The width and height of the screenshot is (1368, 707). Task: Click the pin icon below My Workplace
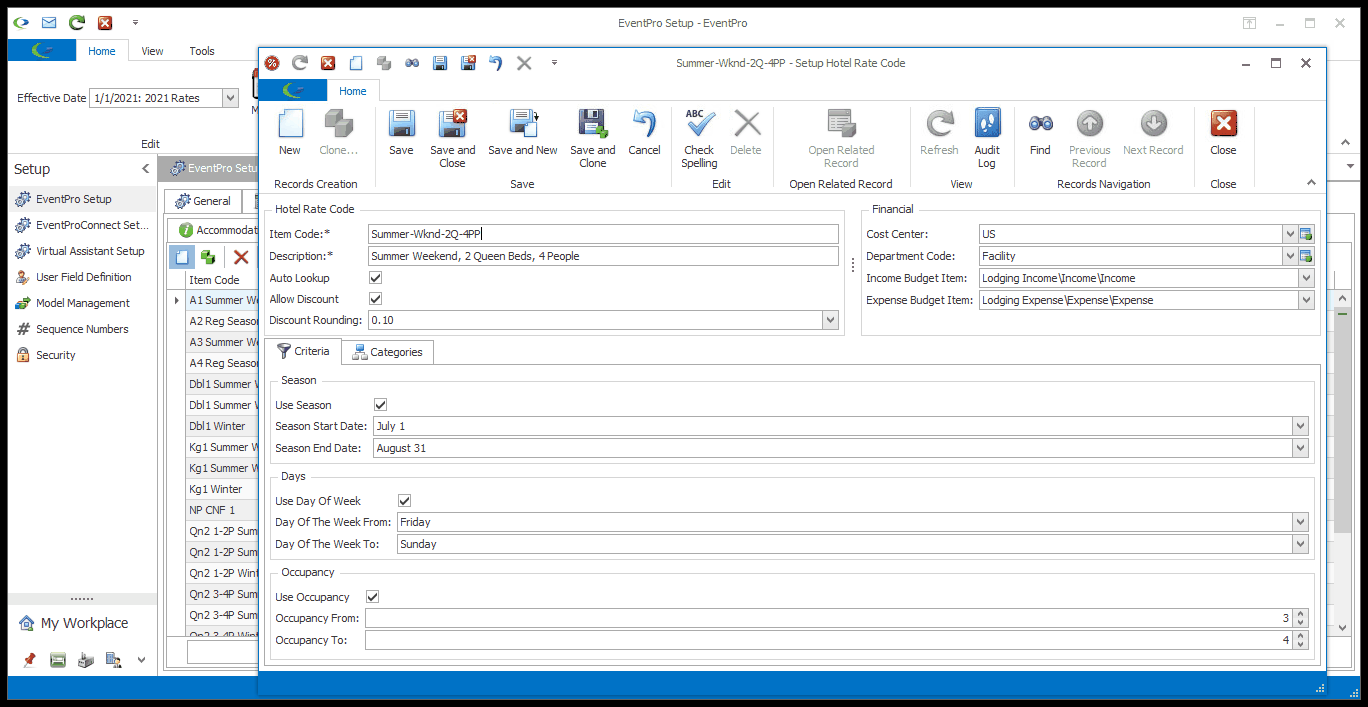point(29,660)
